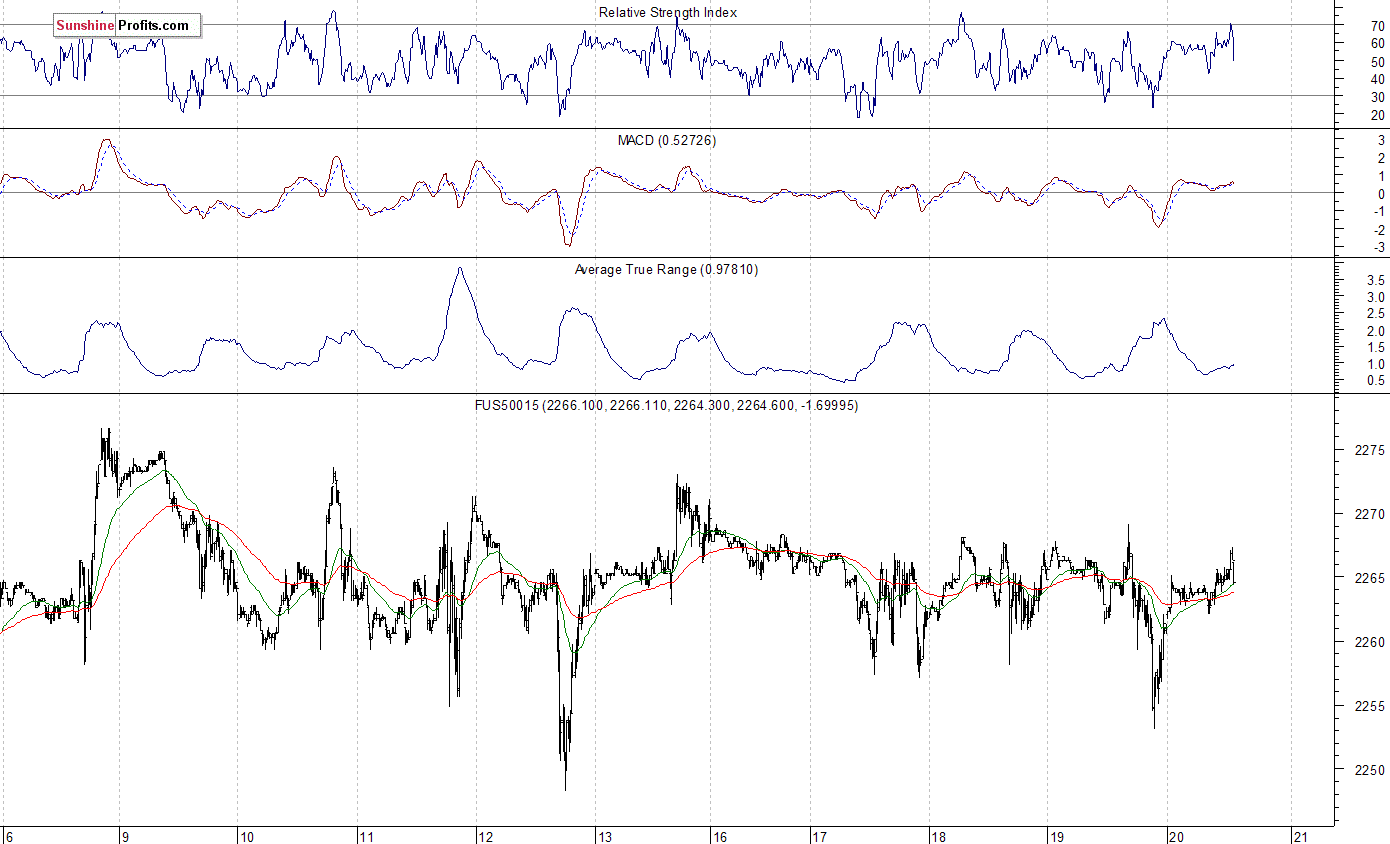The image size is (1390, 844).
Task: Click the Average True Range (0.97810) title
Action: coord(667,269)
